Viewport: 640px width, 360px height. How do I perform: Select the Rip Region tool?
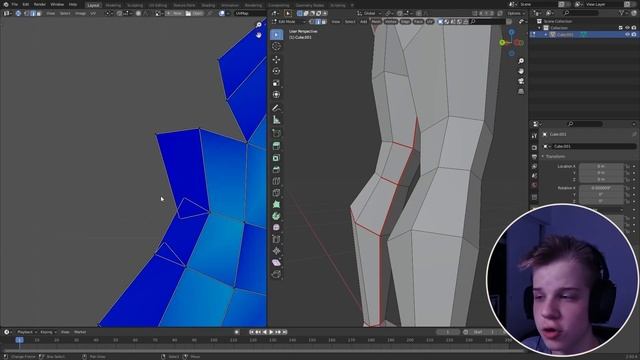click(276, 274)
